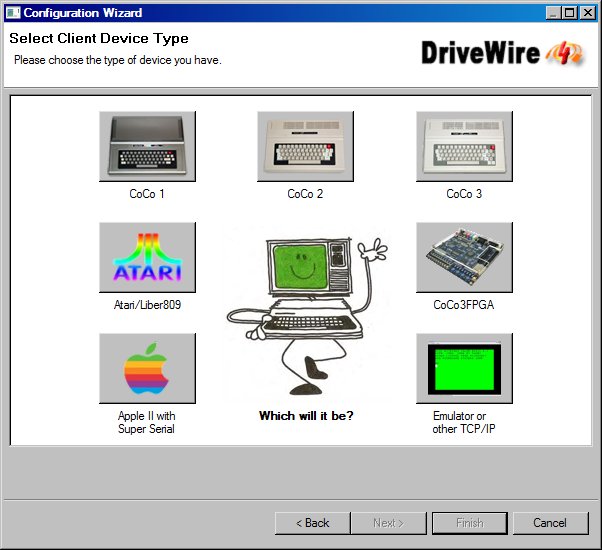Close the Configuration Wizard window
602x550 pixels.
[x=588, y=13]
